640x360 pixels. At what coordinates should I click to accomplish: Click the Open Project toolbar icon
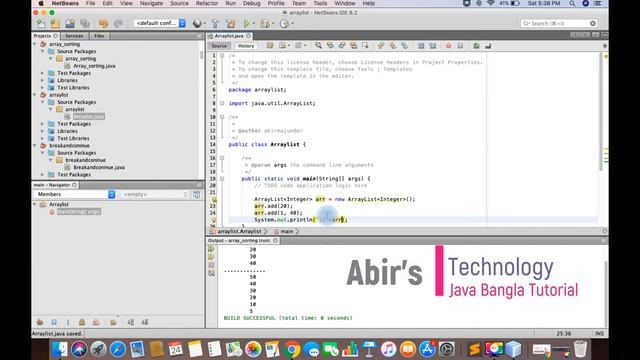[x=70, y=24]
